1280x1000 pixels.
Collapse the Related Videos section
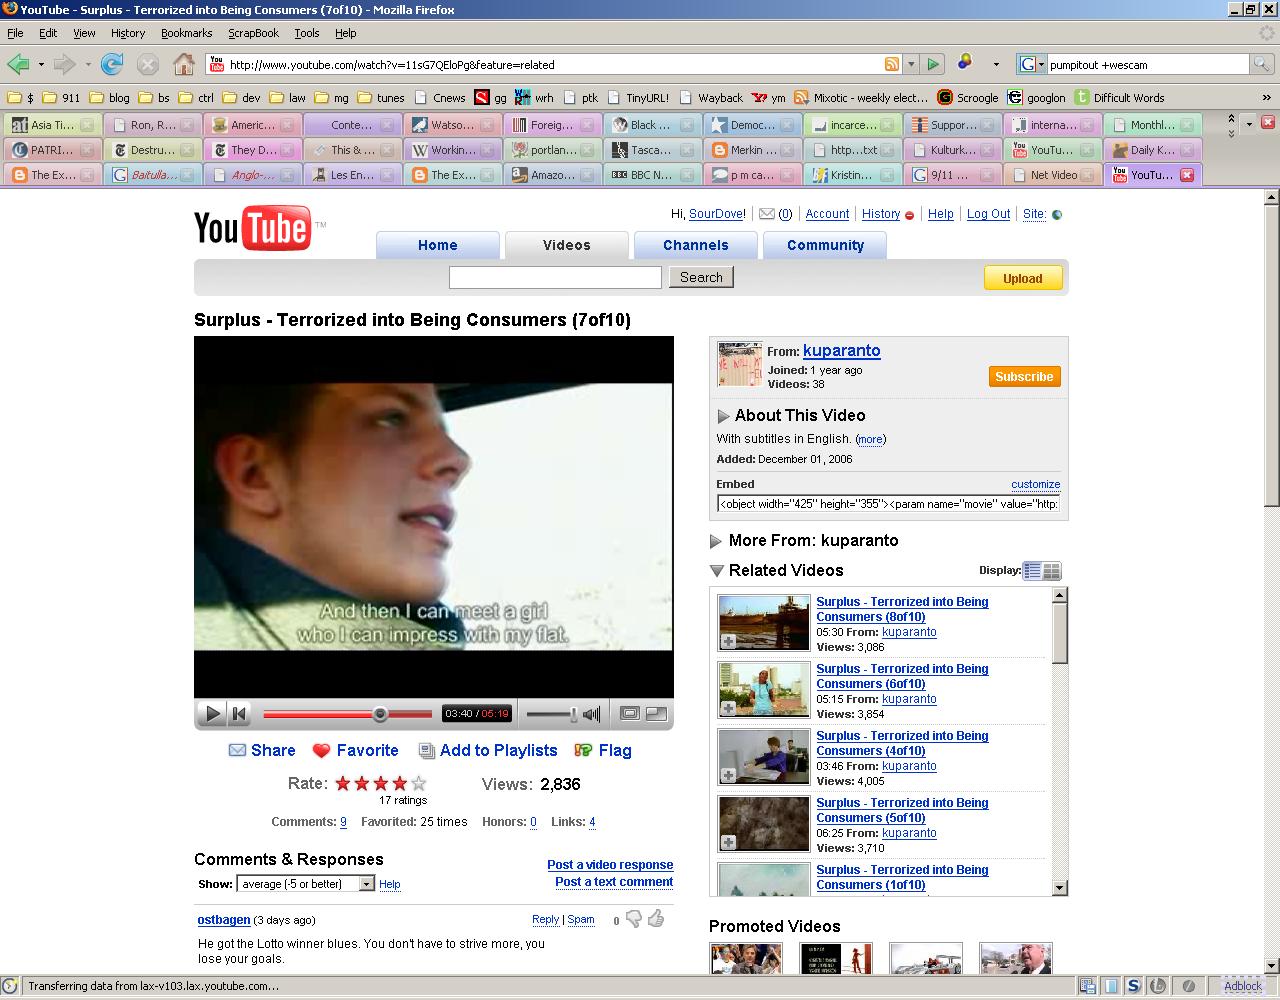tap(716, 571)
